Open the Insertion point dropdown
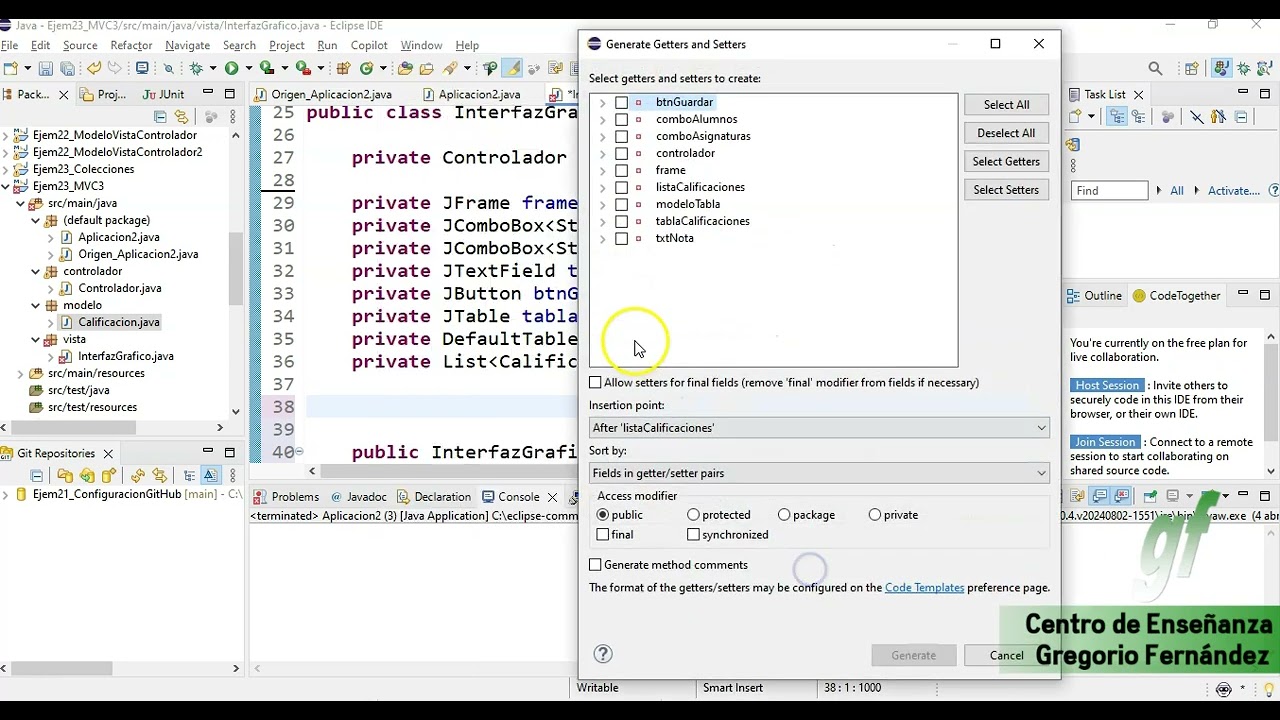 click(819, 428)
